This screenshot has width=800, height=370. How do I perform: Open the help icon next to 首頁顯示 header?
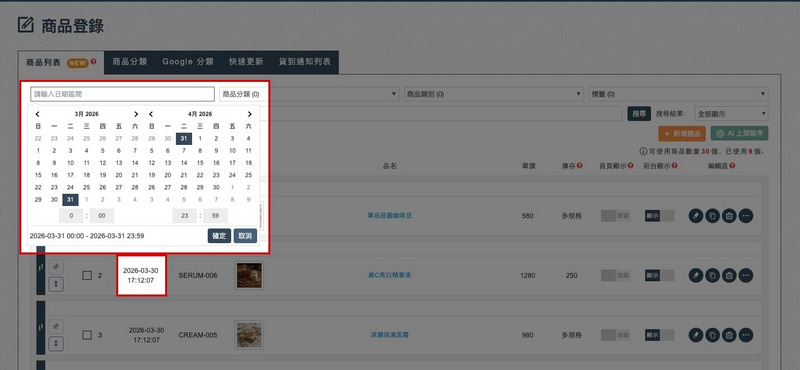pyautogui.click(x=631, y=166)
